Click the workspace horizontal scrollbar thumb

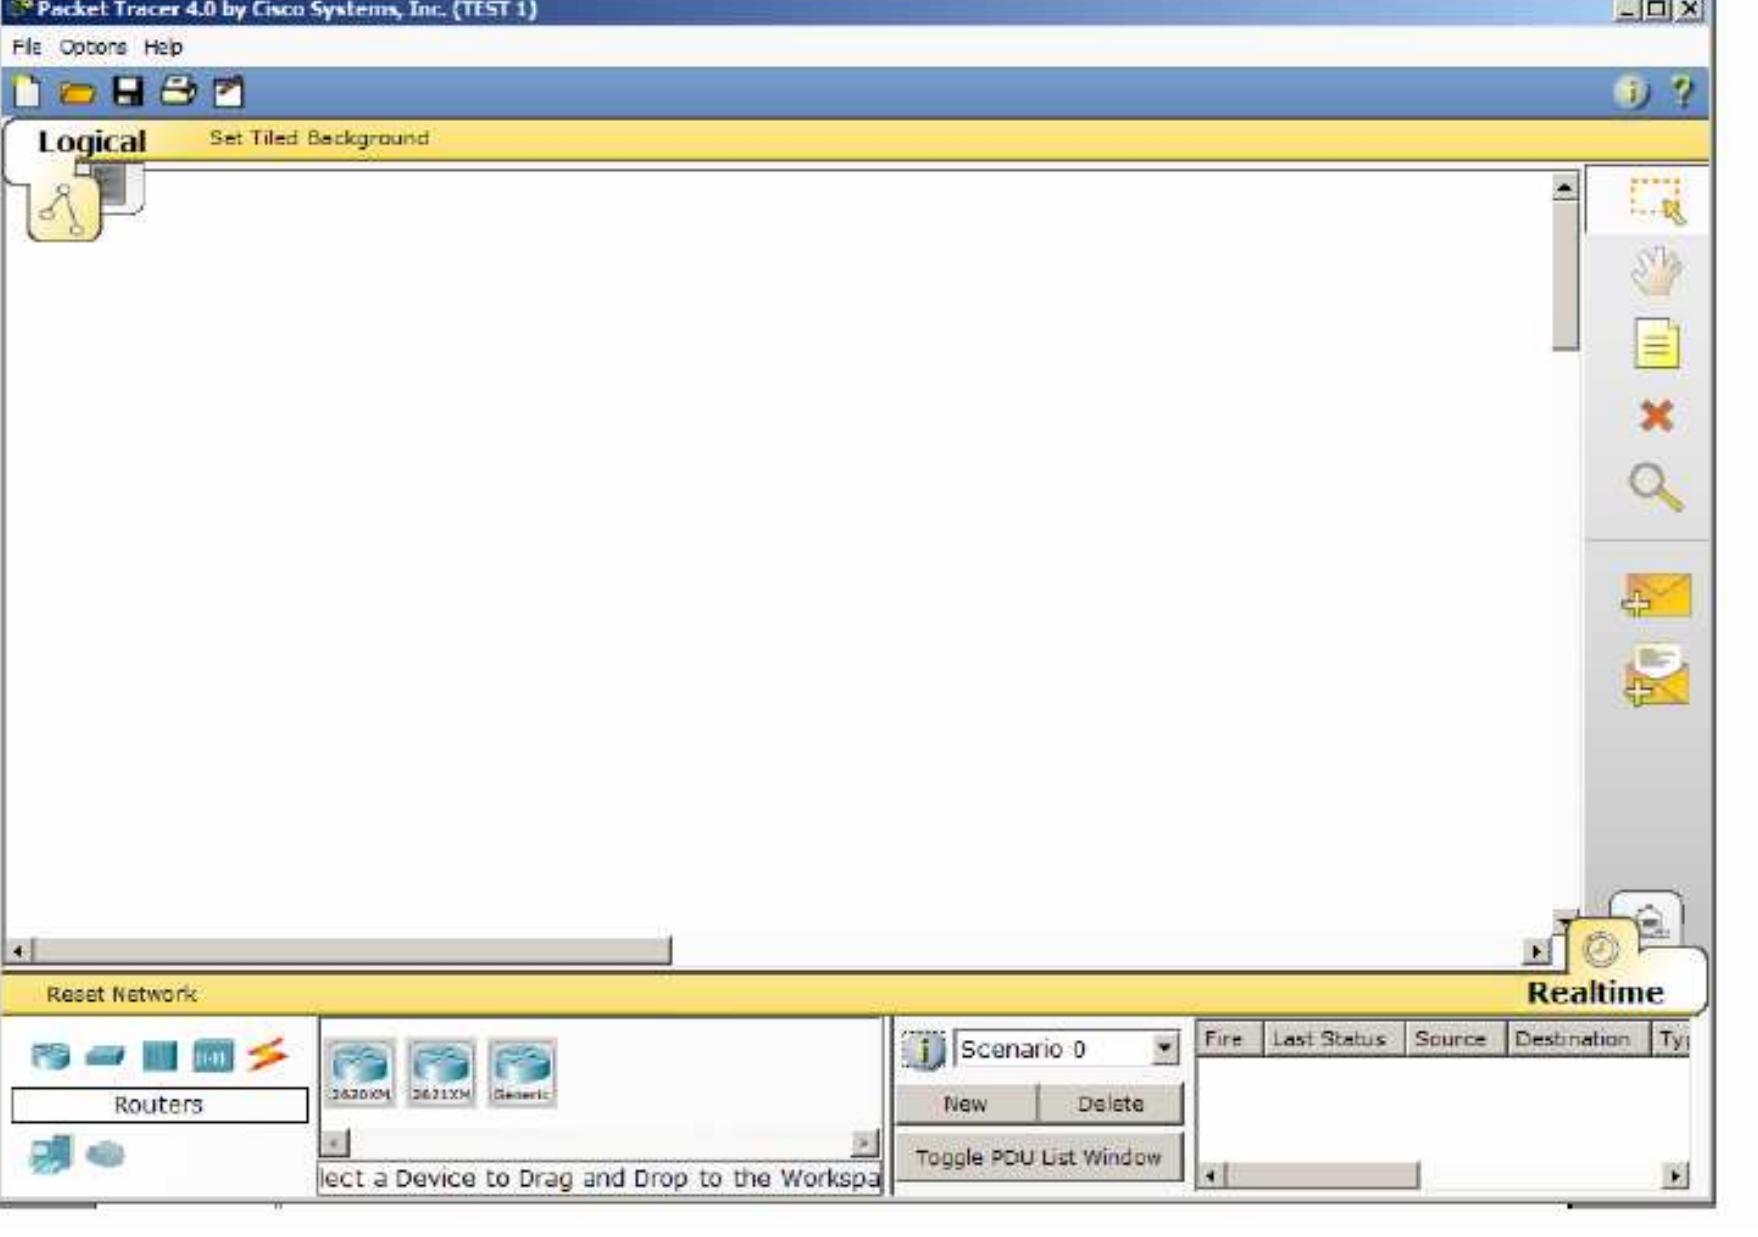click(351, 950)
